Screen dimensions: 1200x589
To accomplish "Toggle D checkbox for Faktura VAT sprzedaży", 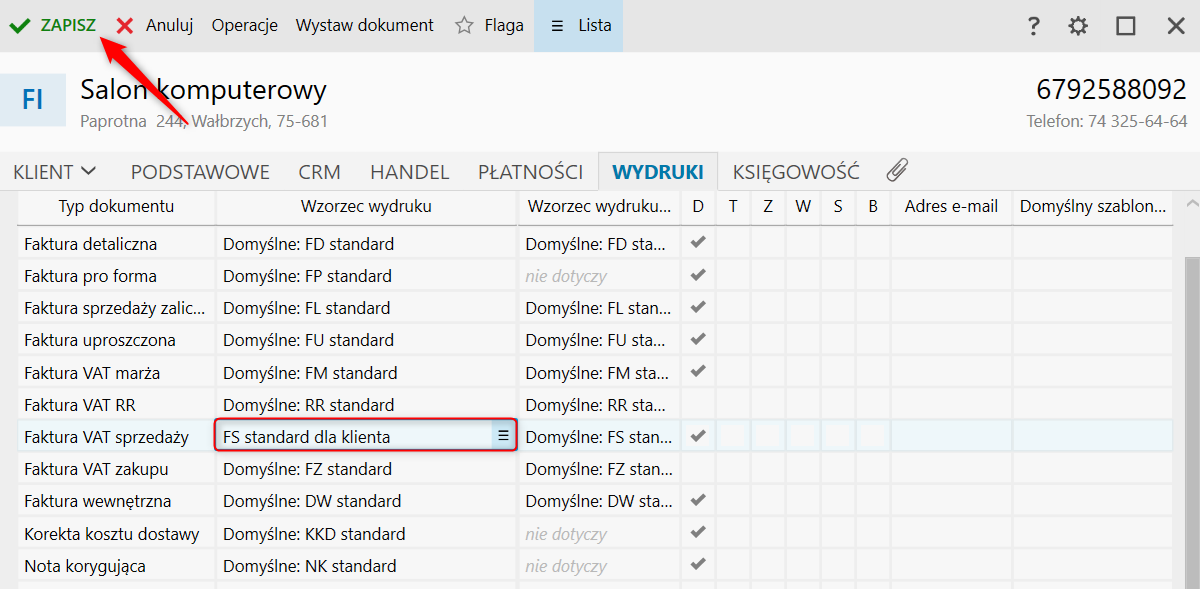I will [x=698, y=436].
